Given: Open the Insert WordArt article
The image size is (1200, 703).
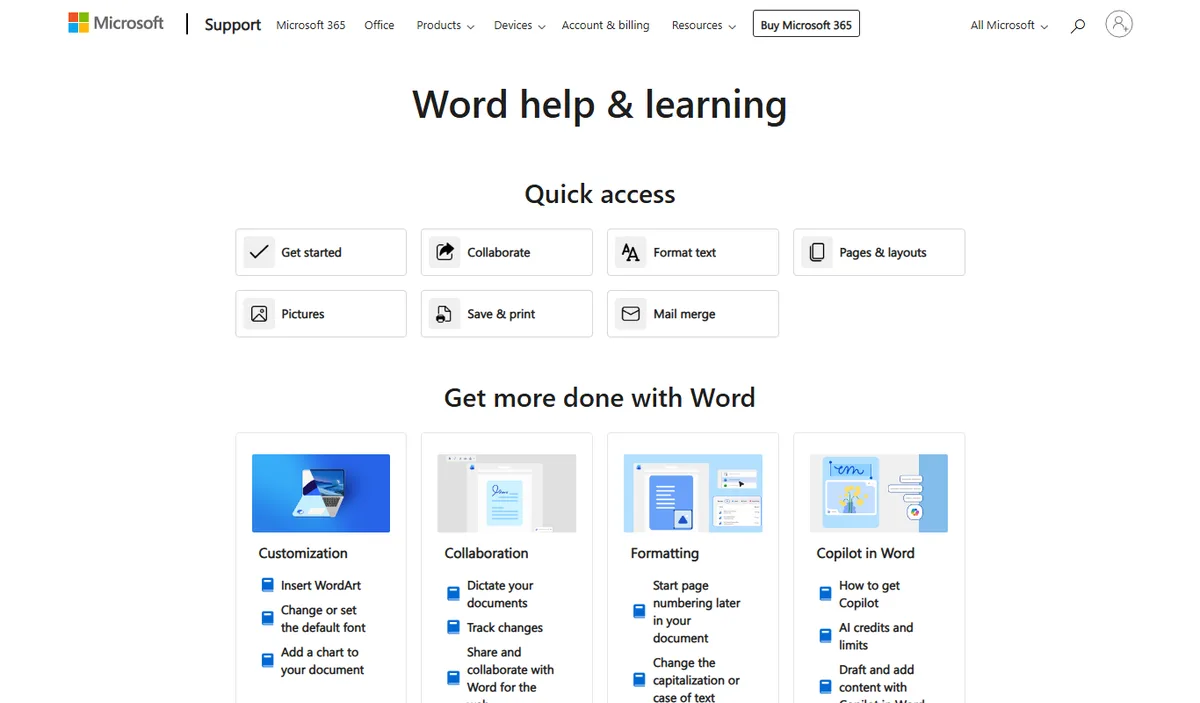Looking at the screenshot, I should click(x=321, y=585).
